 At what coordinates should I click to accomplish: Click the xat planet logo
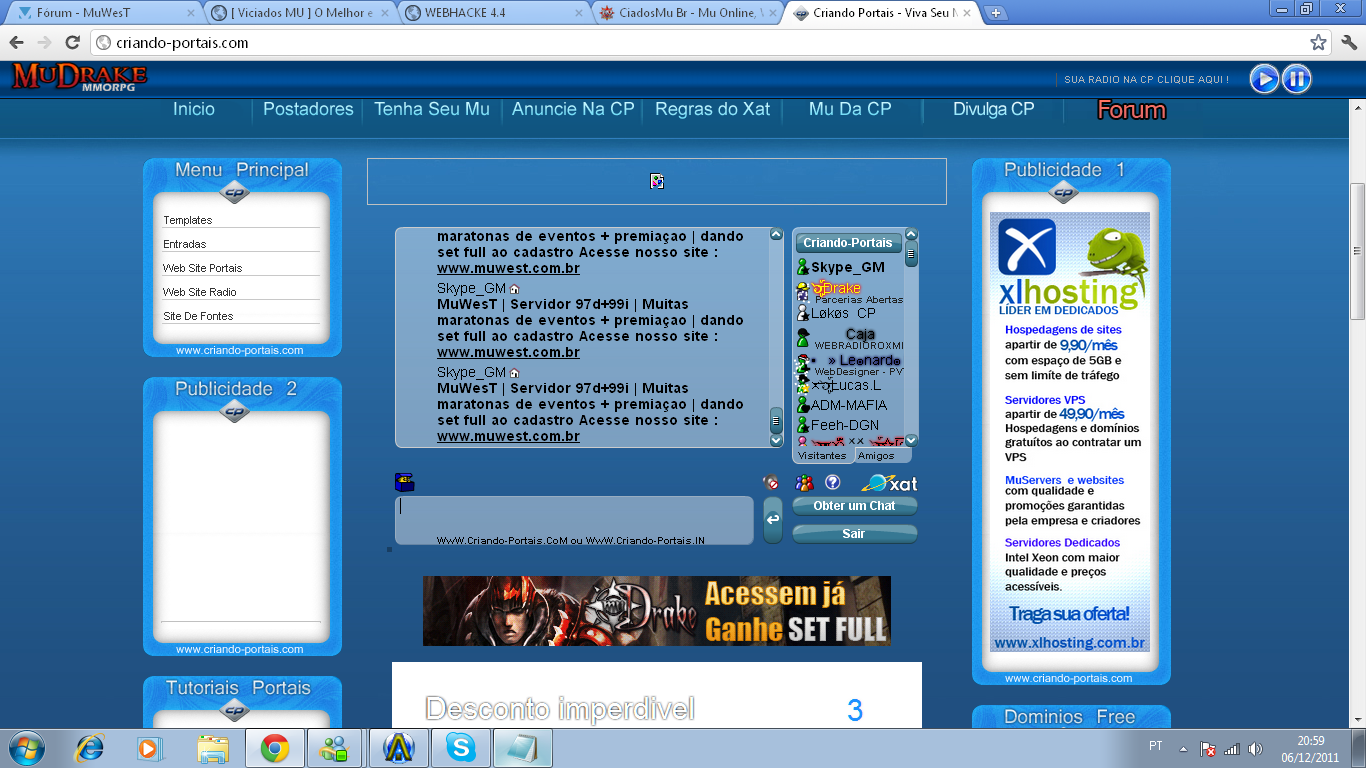[889, 483]
